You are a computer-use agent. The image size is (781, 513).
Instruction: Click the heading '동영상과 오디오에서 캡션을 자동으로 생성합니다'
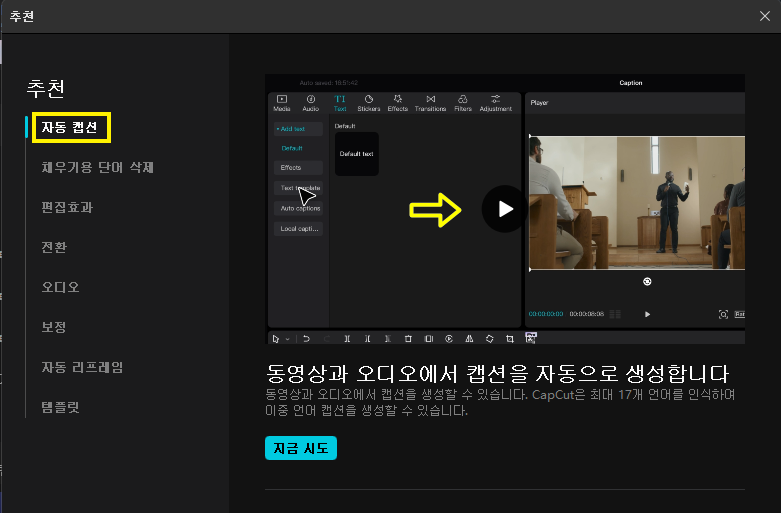coord(497,373)
